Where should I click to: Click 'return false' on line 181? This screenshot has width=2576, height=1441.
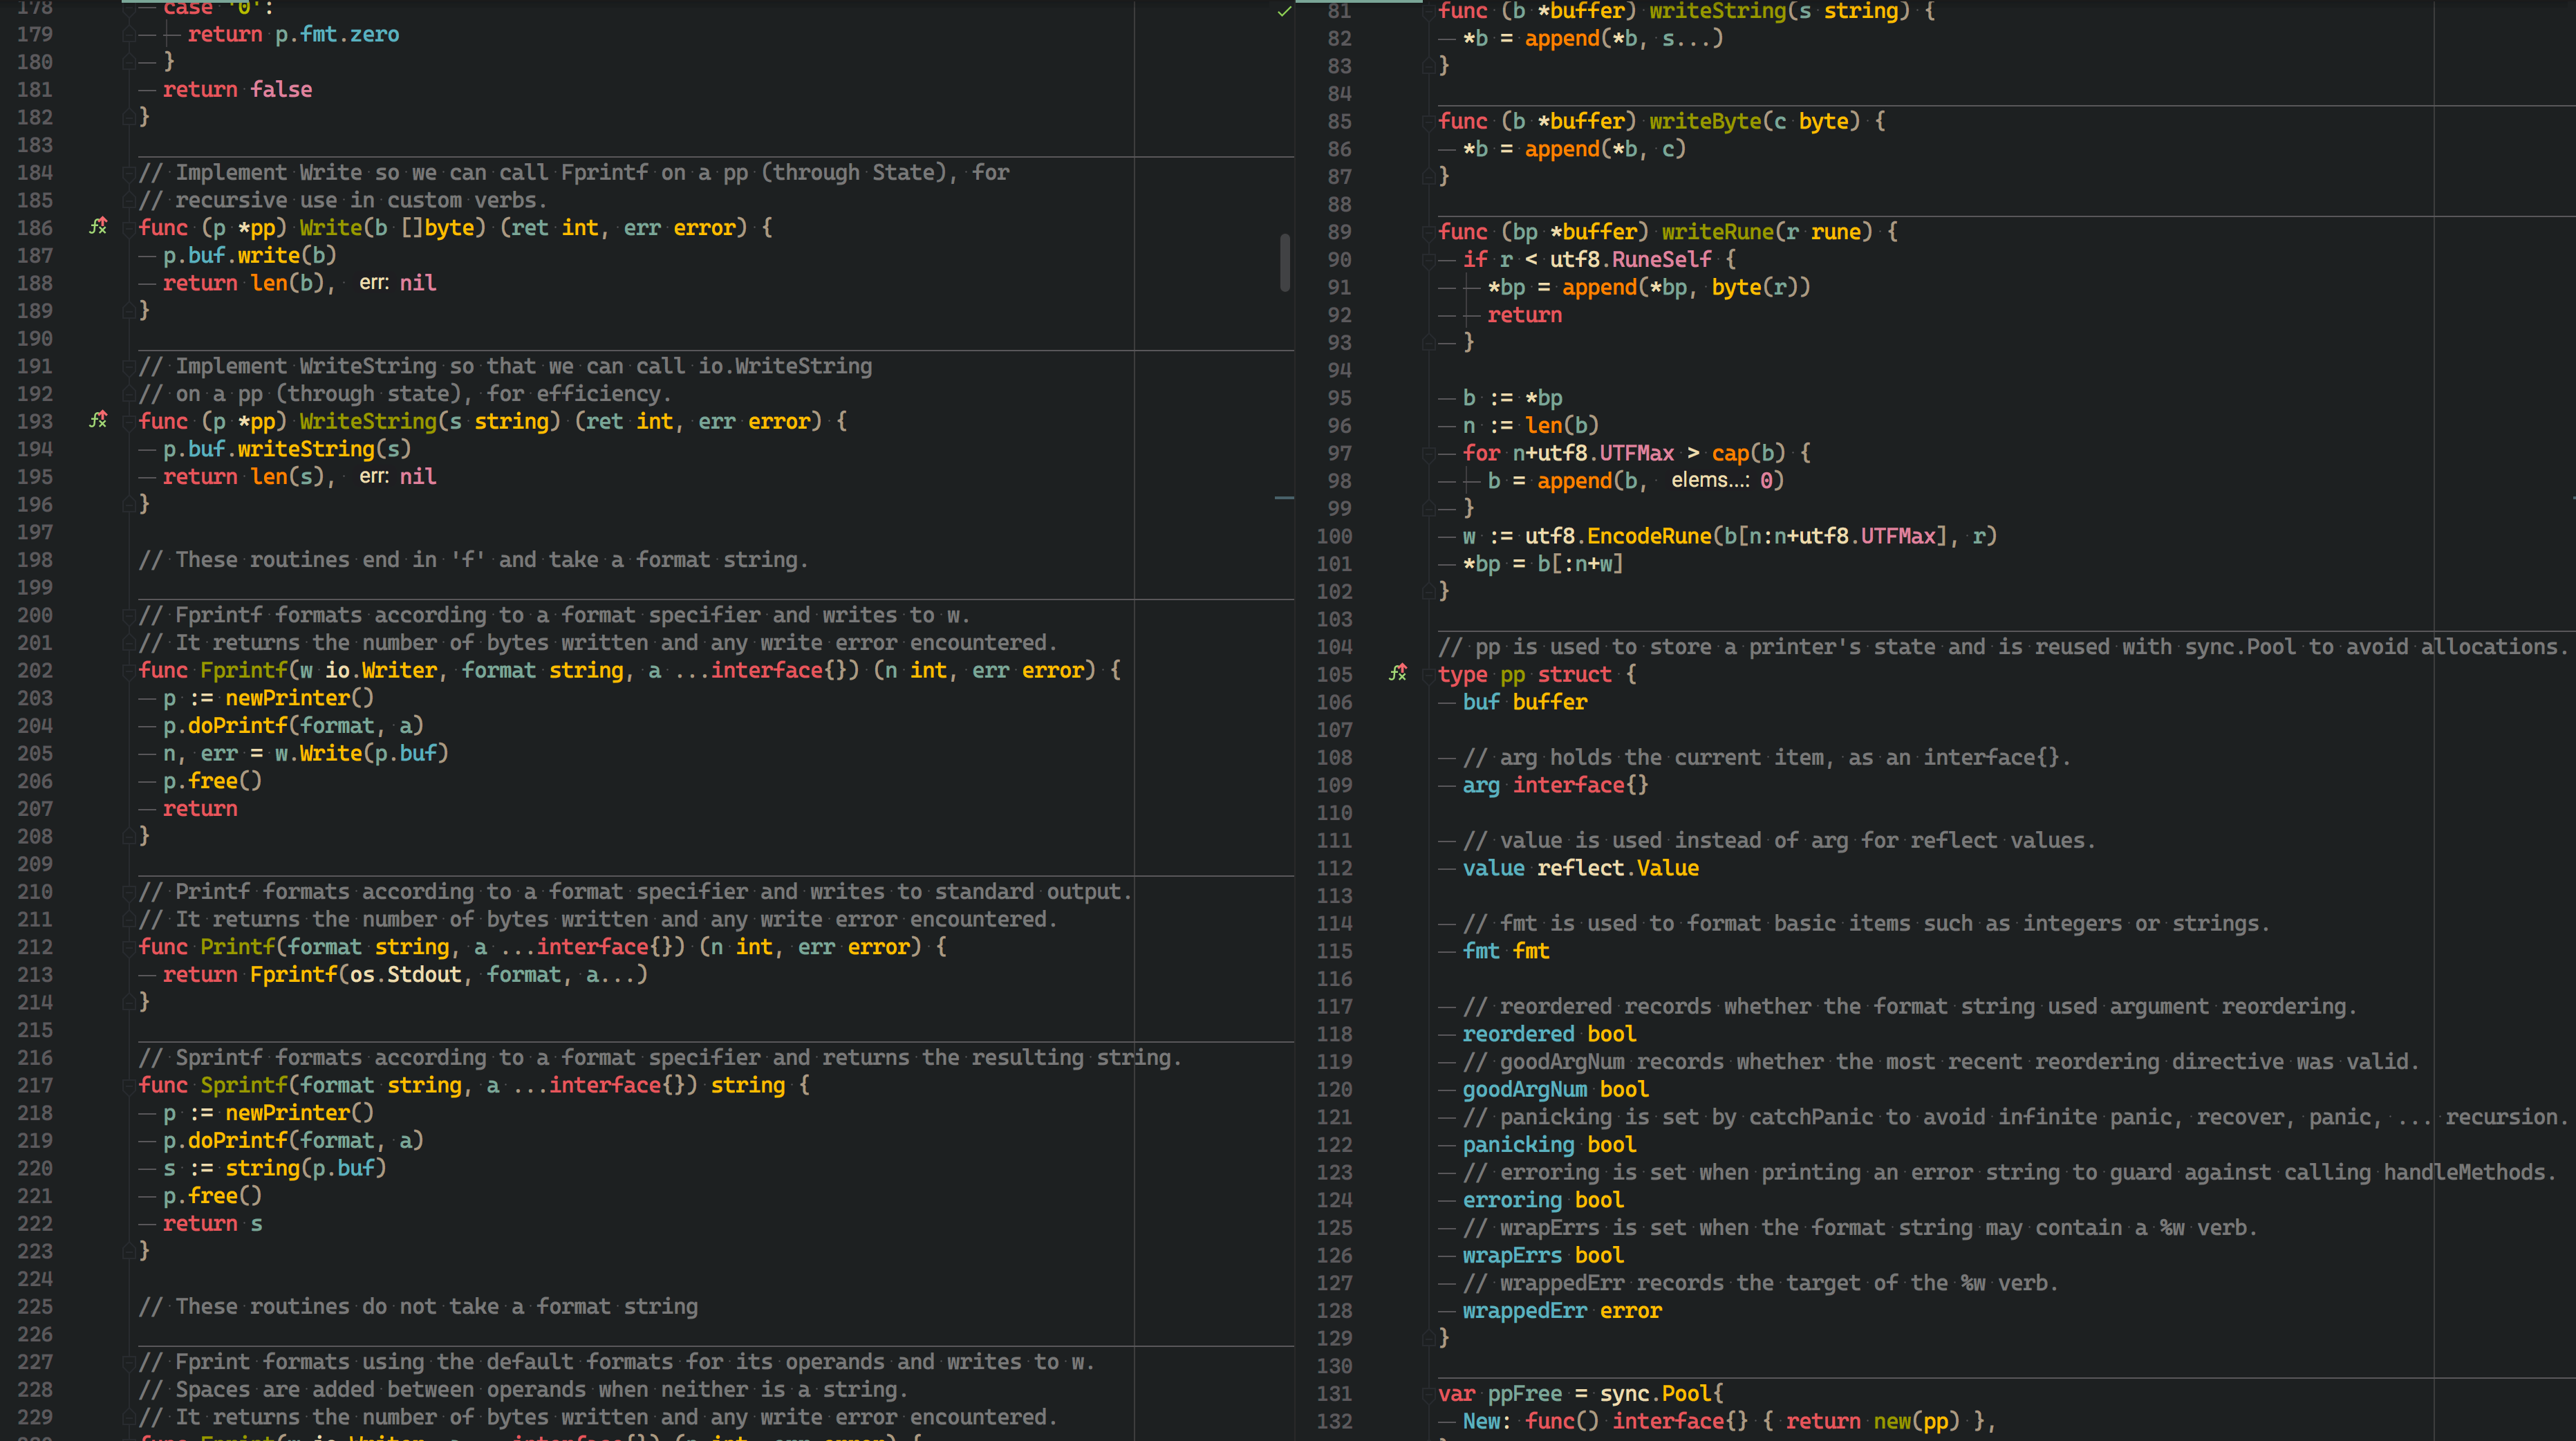(237, 90)
